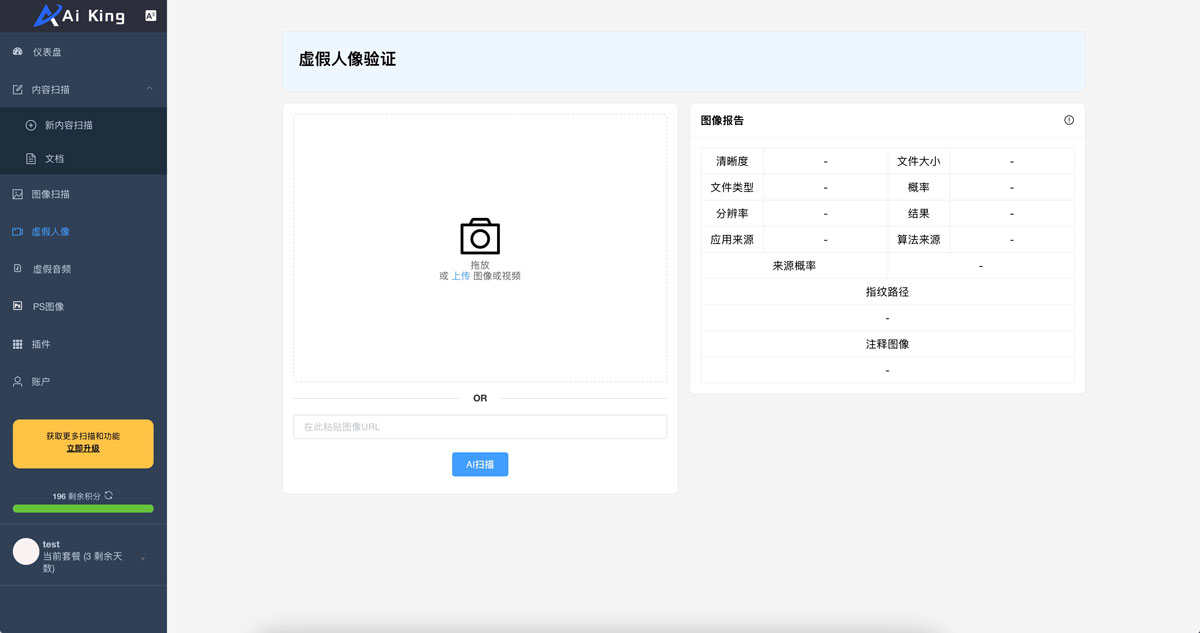Viewport: 1200px width, 633px height.
Task: Click the OR divider label
Action: click(x=480, y=398)
